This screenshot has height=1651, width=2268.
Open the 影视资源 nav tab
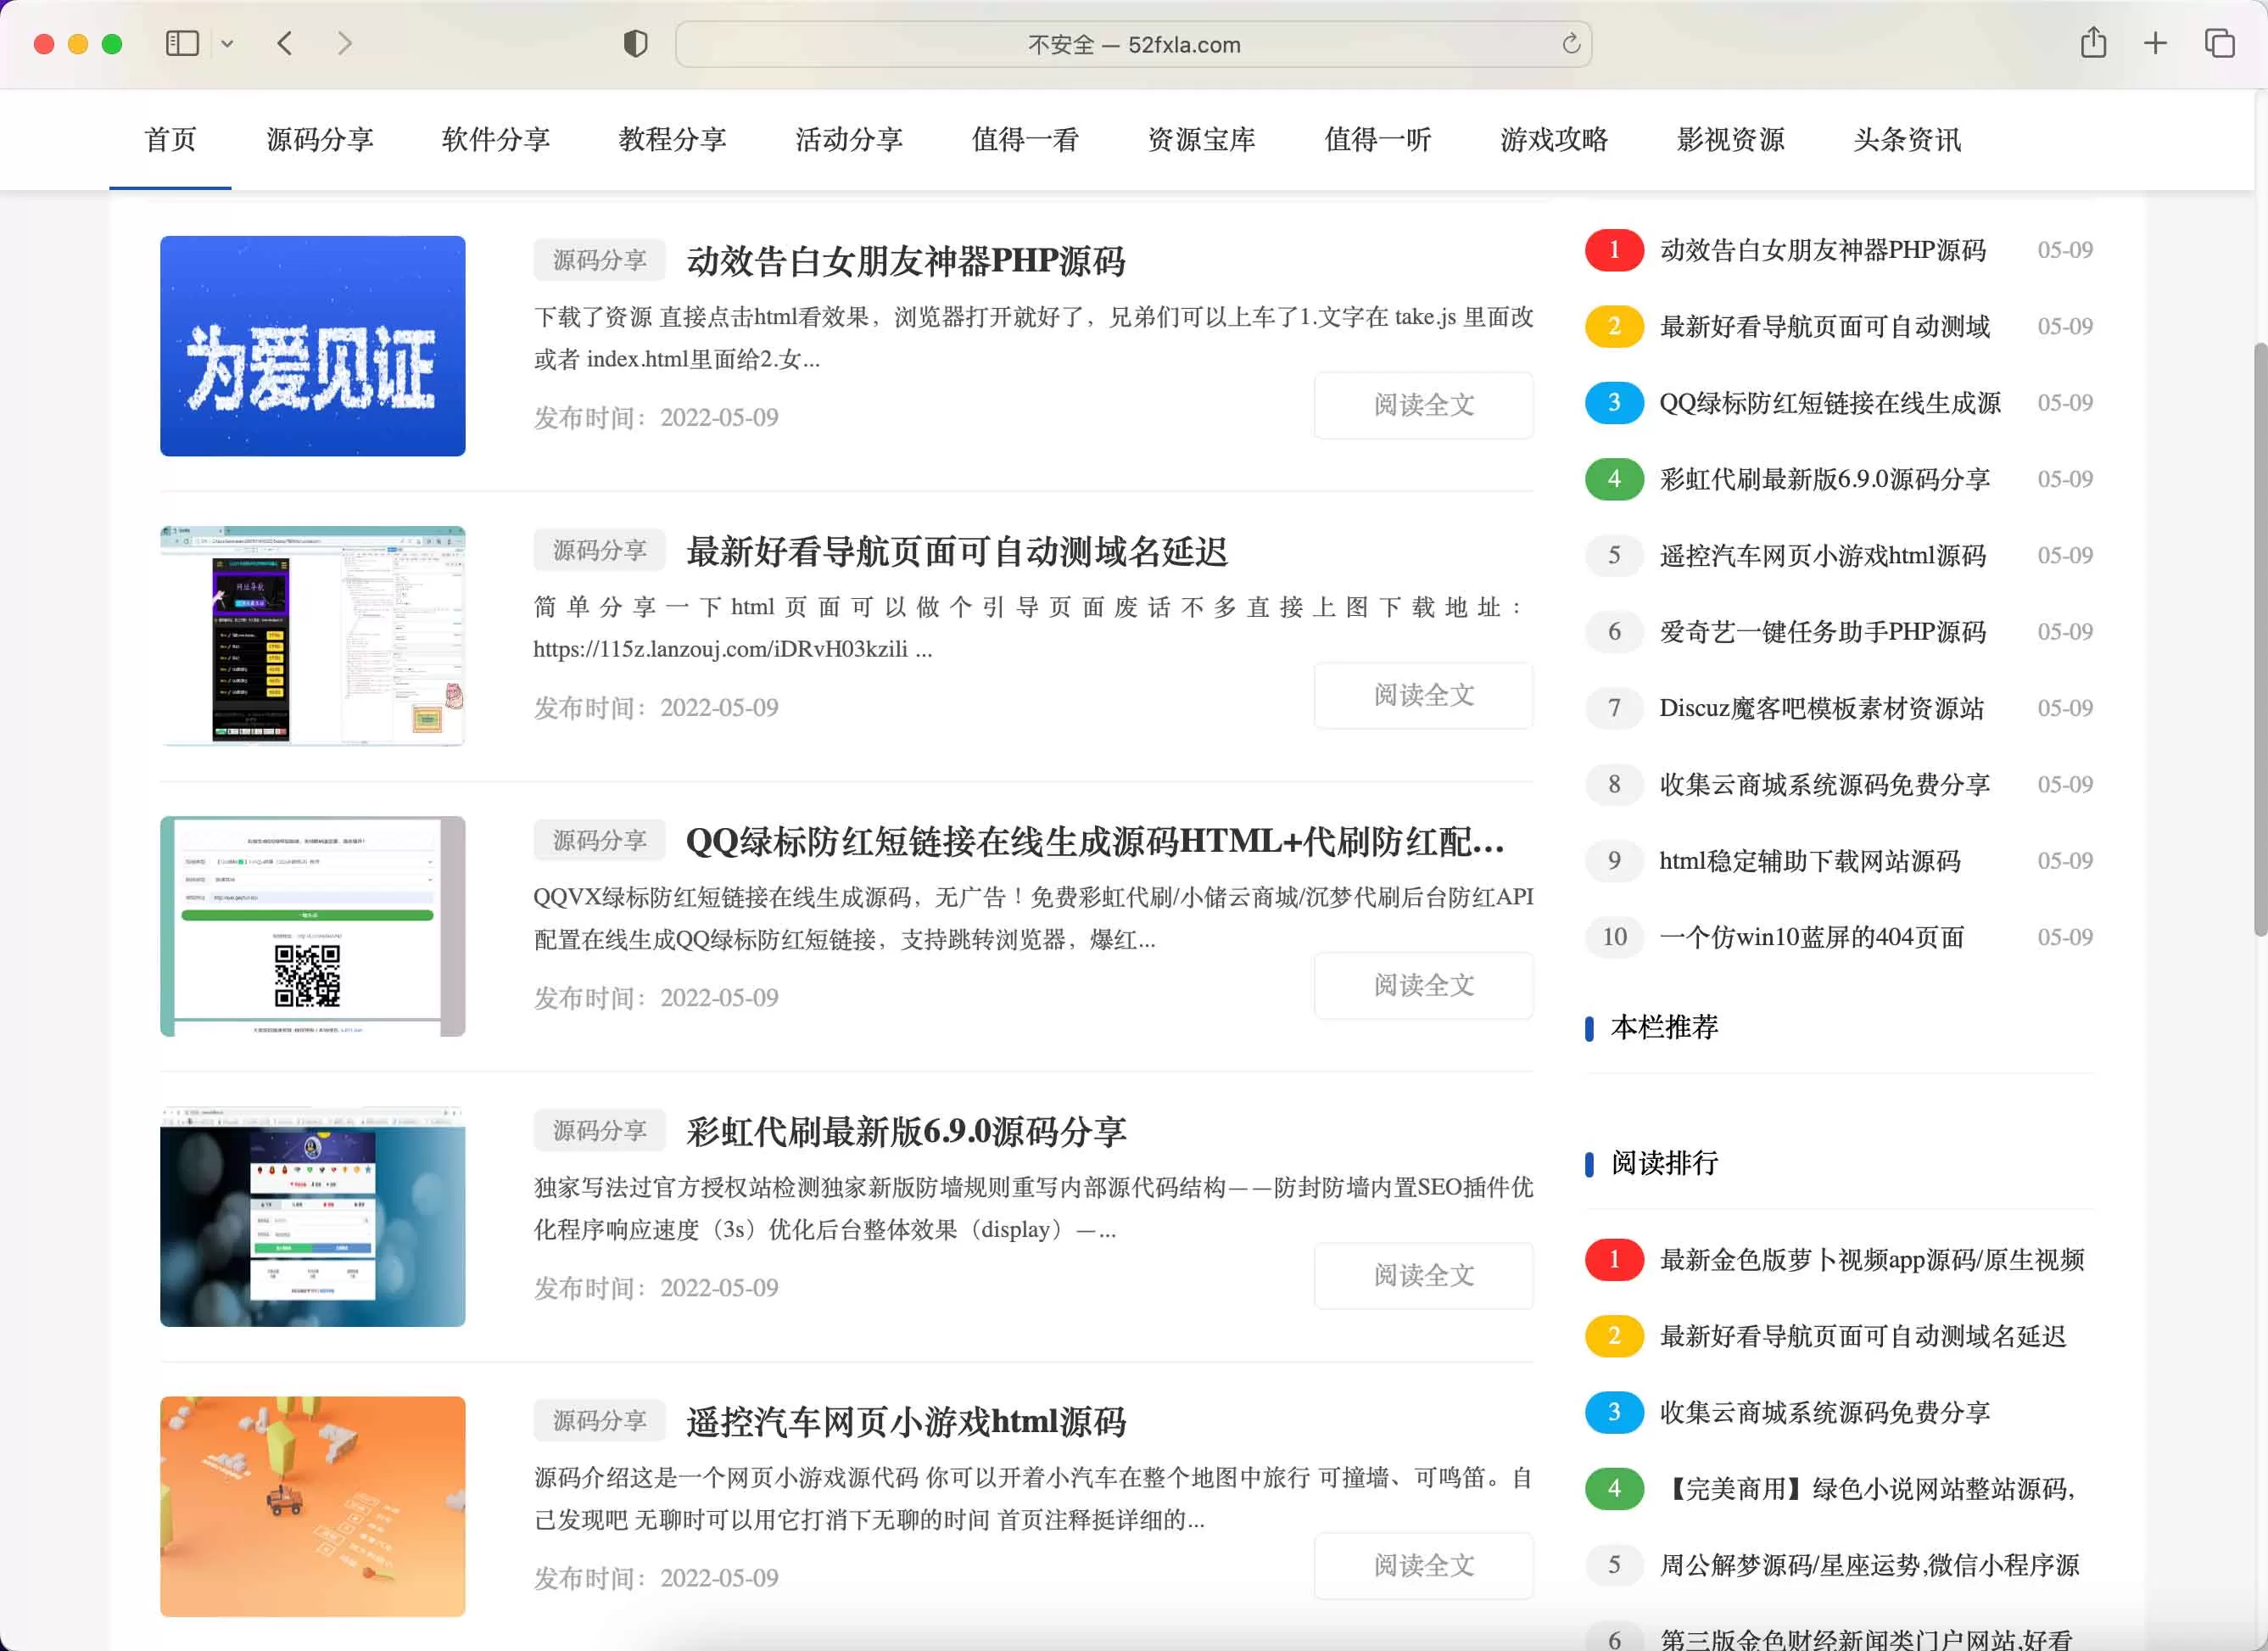pos(1730,140)
